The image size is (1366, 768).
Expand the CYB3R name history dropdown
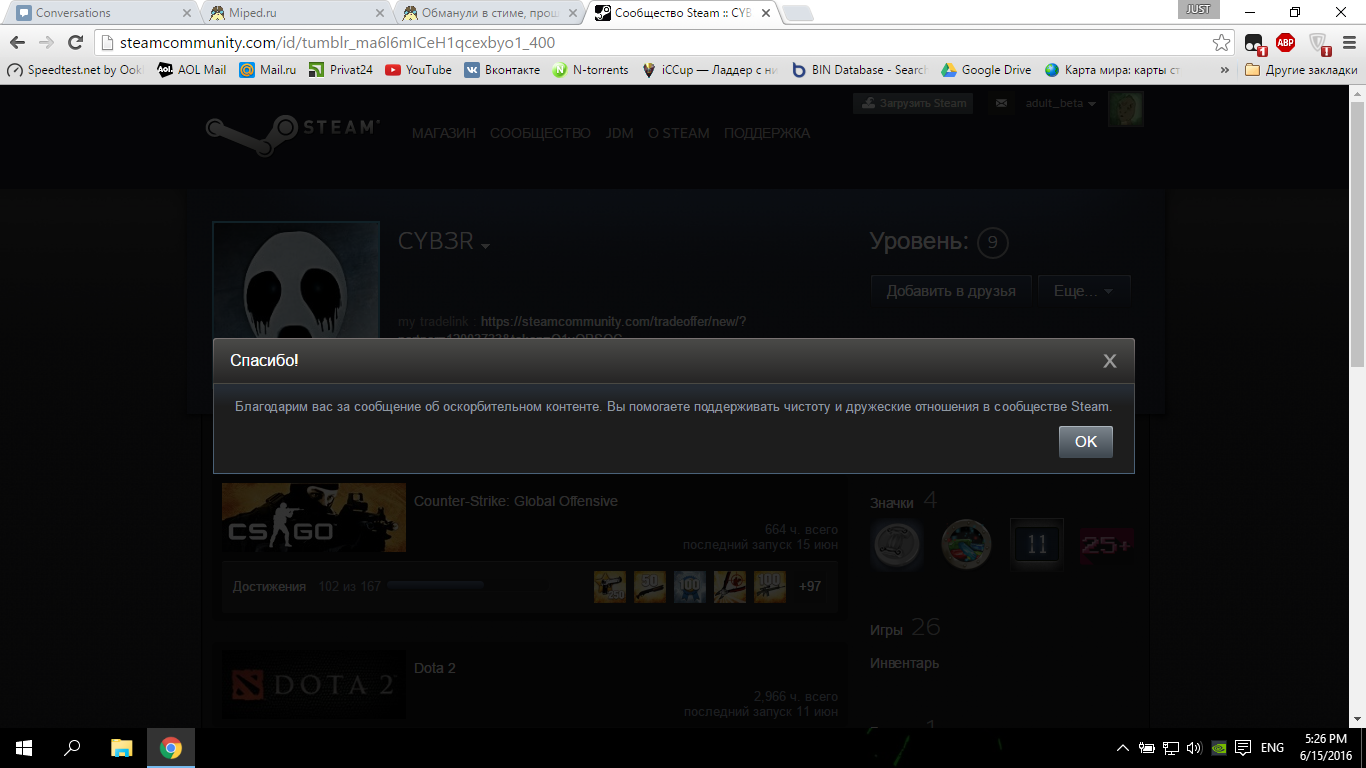[x=486, y=247]
